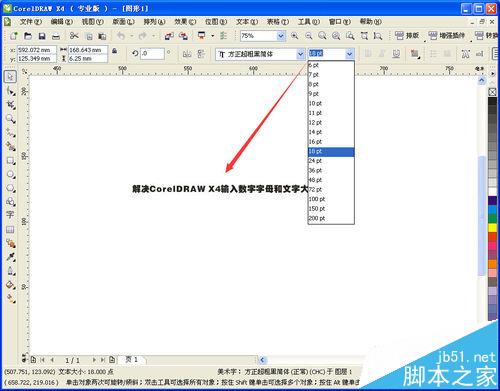Image resolution: width=500 pixels, height=391 pixels.
Task: Pick the green swatch in the palette
Action: coord(492,219)
